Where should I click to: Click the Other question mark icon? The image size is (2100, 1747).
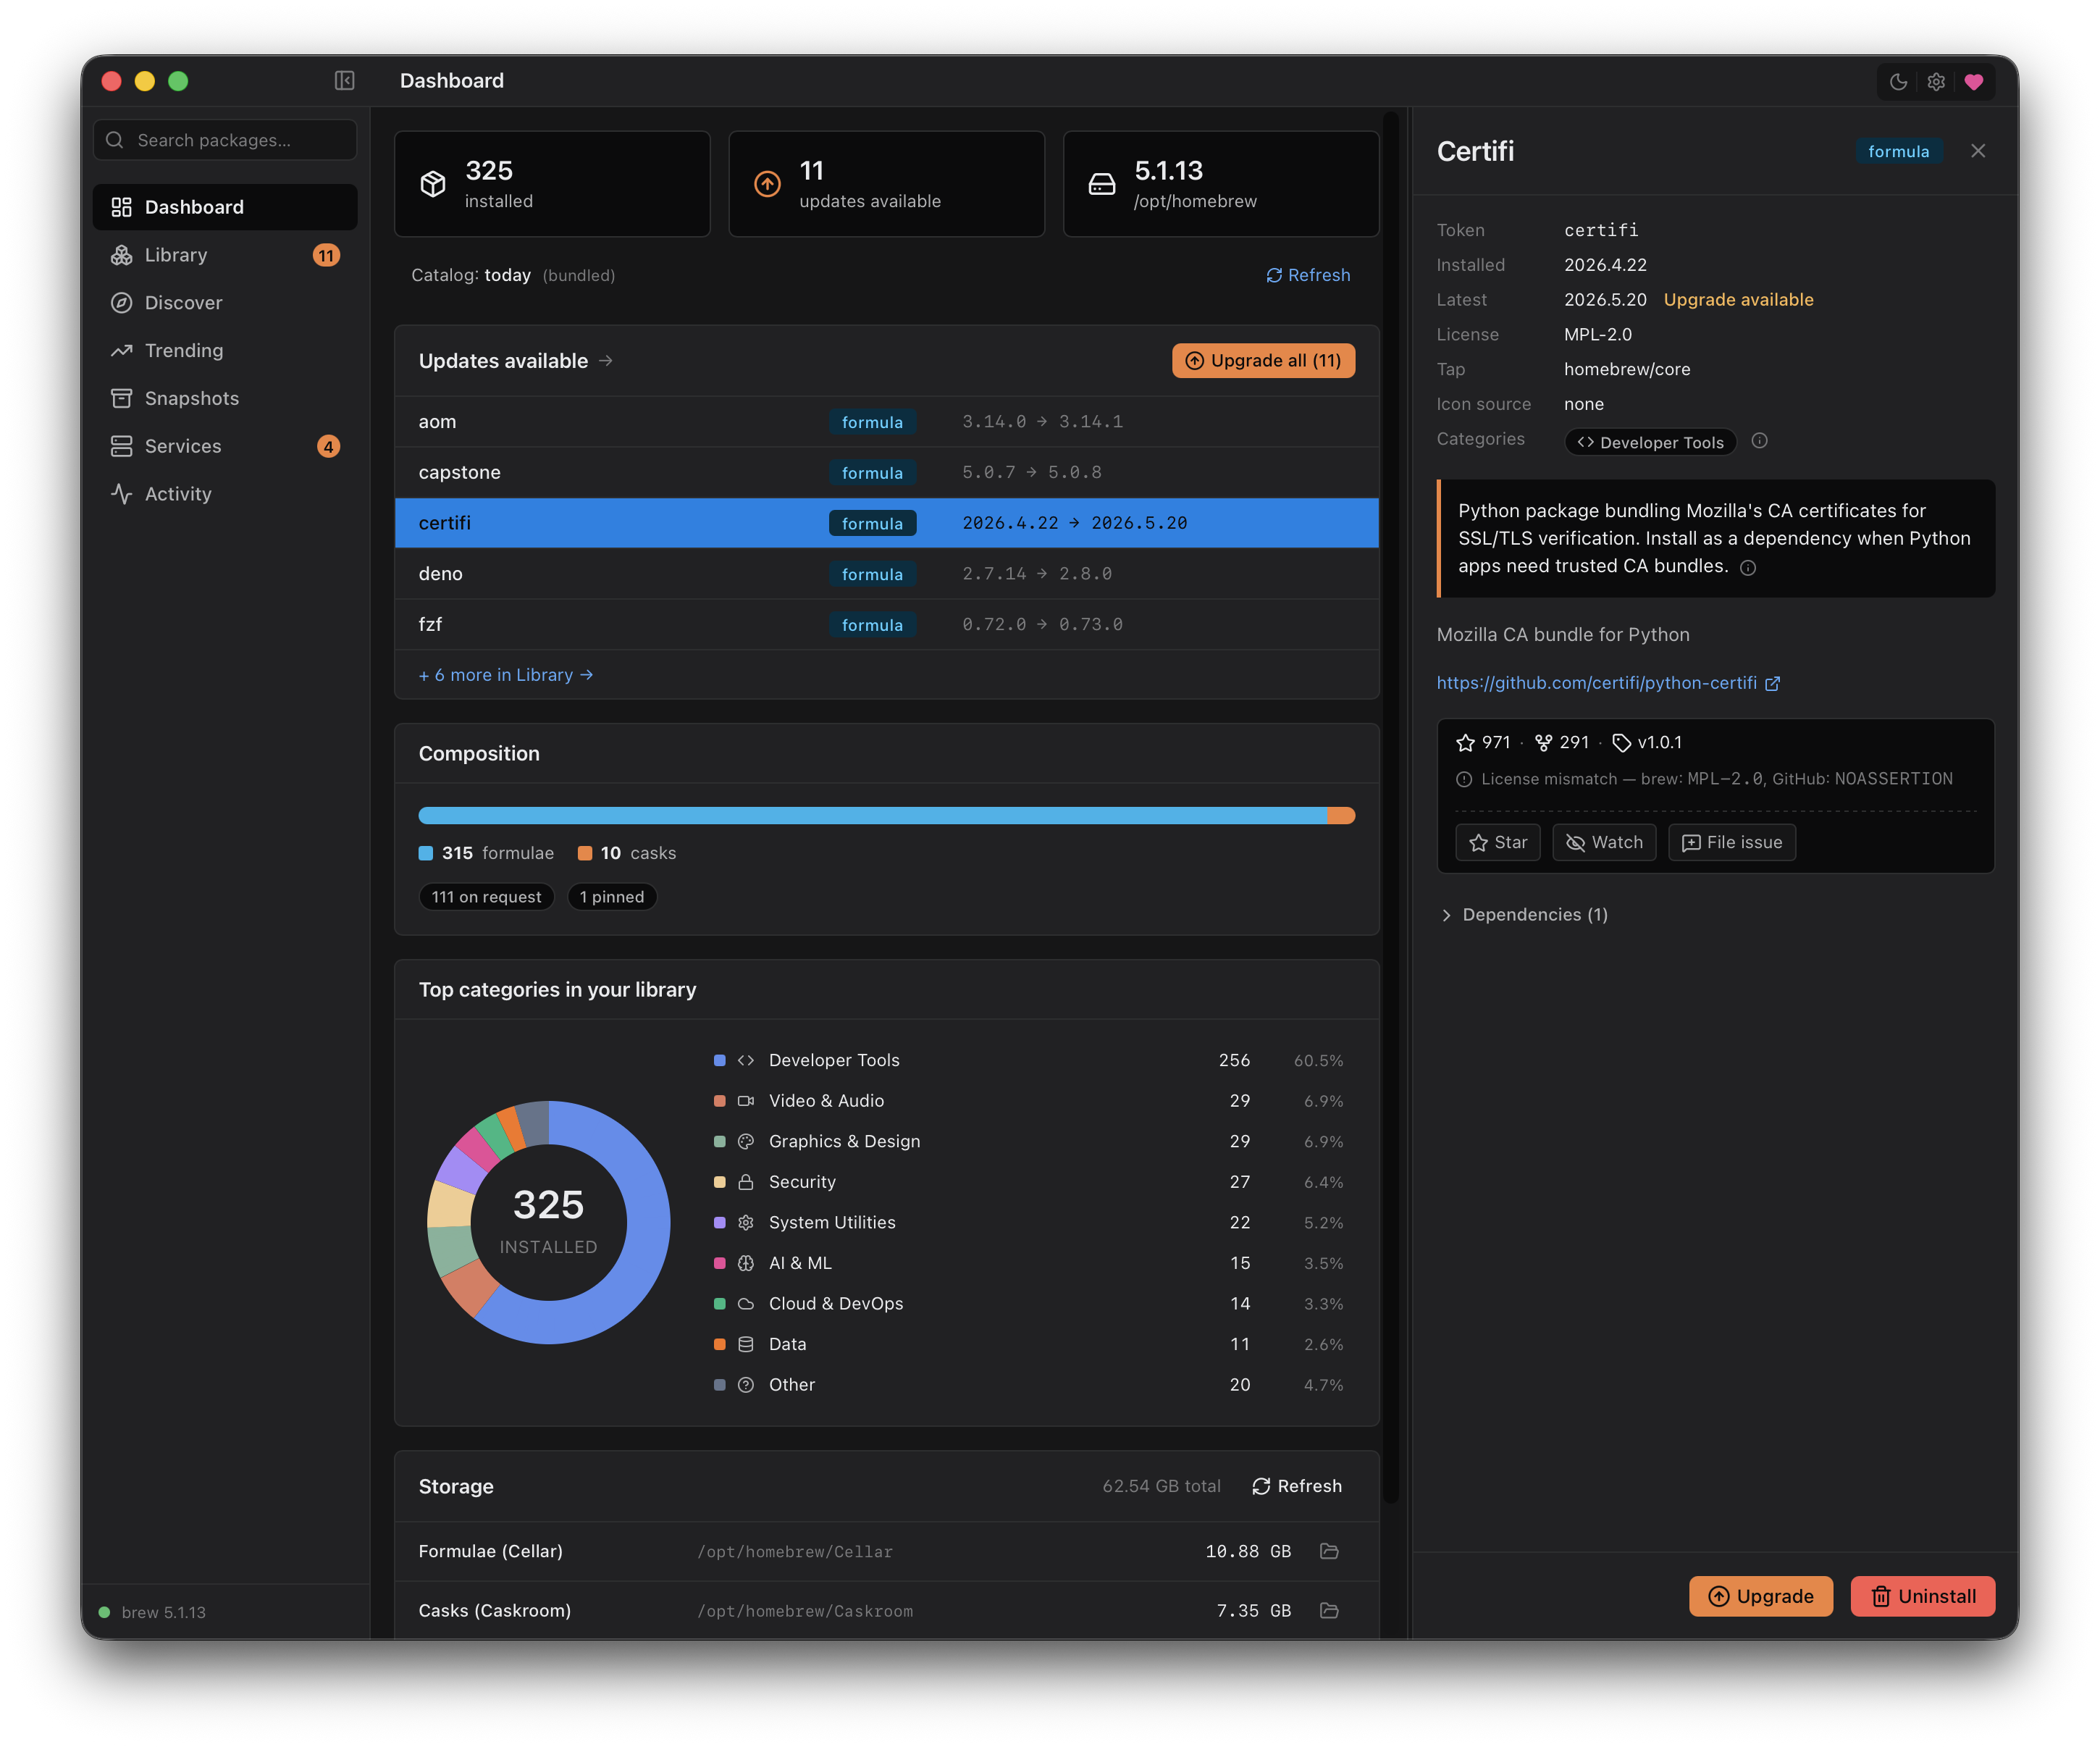point(746,1385)
